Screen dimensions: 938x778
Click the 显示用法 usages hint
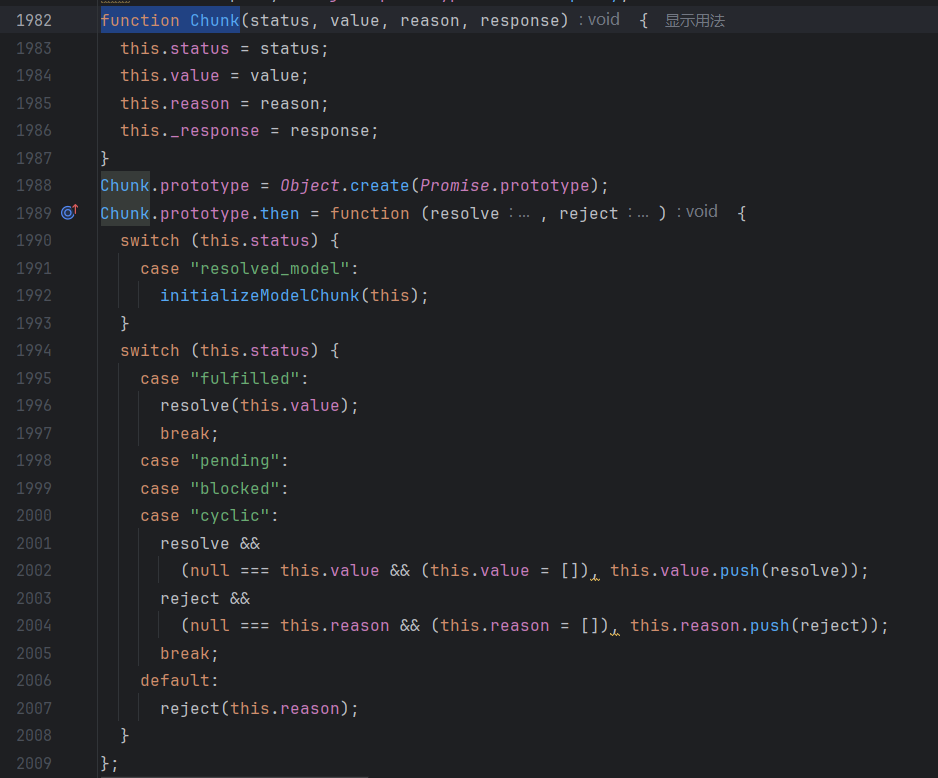pos(694,20)
